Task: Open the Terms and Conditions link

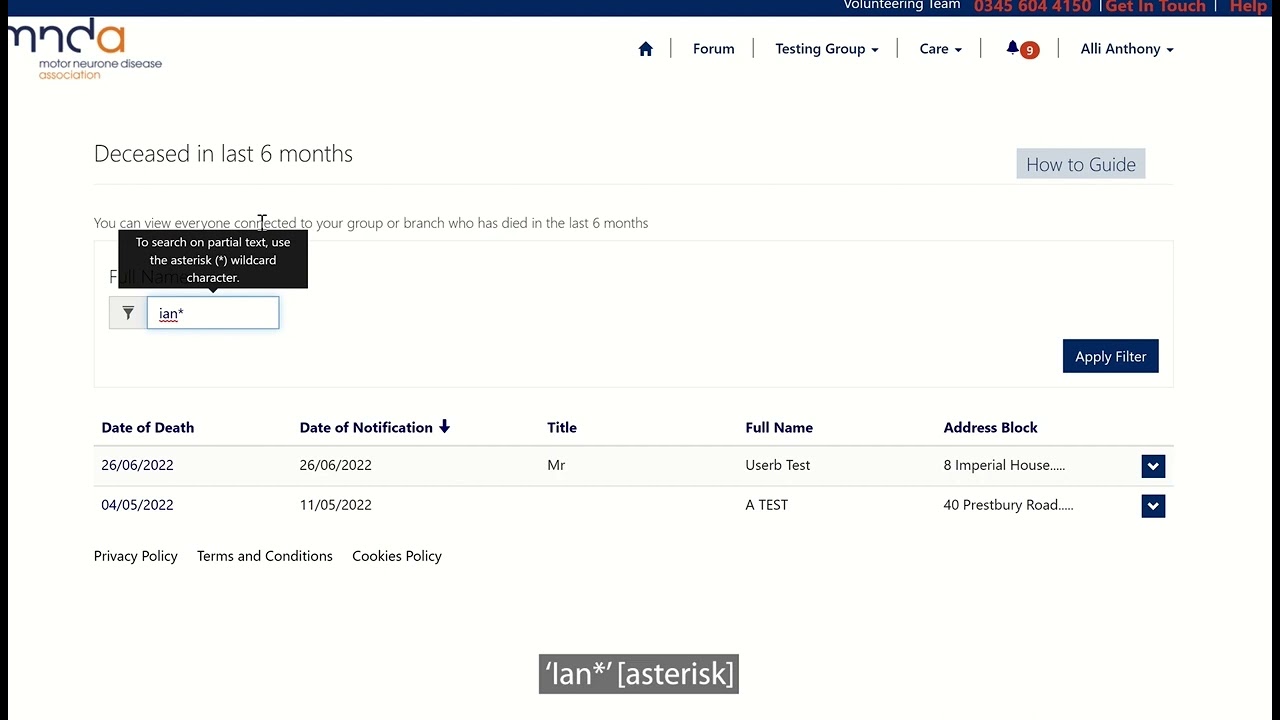Action: pos(265,556)
